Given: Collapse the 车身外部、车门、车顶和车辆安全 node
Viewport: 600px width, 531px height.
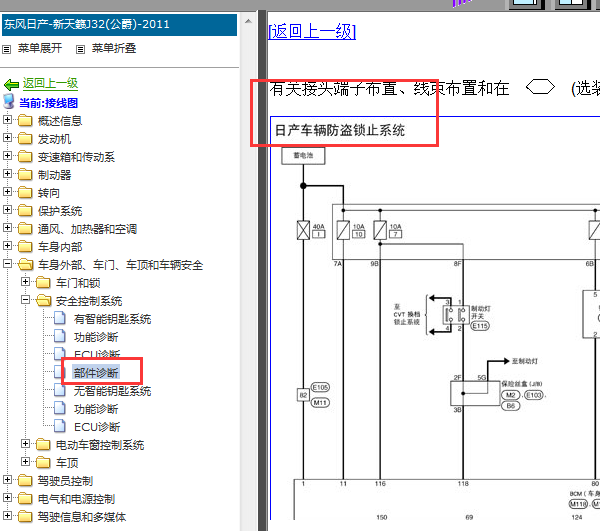Looking at the screenshot, I should [x=7, y=264].
